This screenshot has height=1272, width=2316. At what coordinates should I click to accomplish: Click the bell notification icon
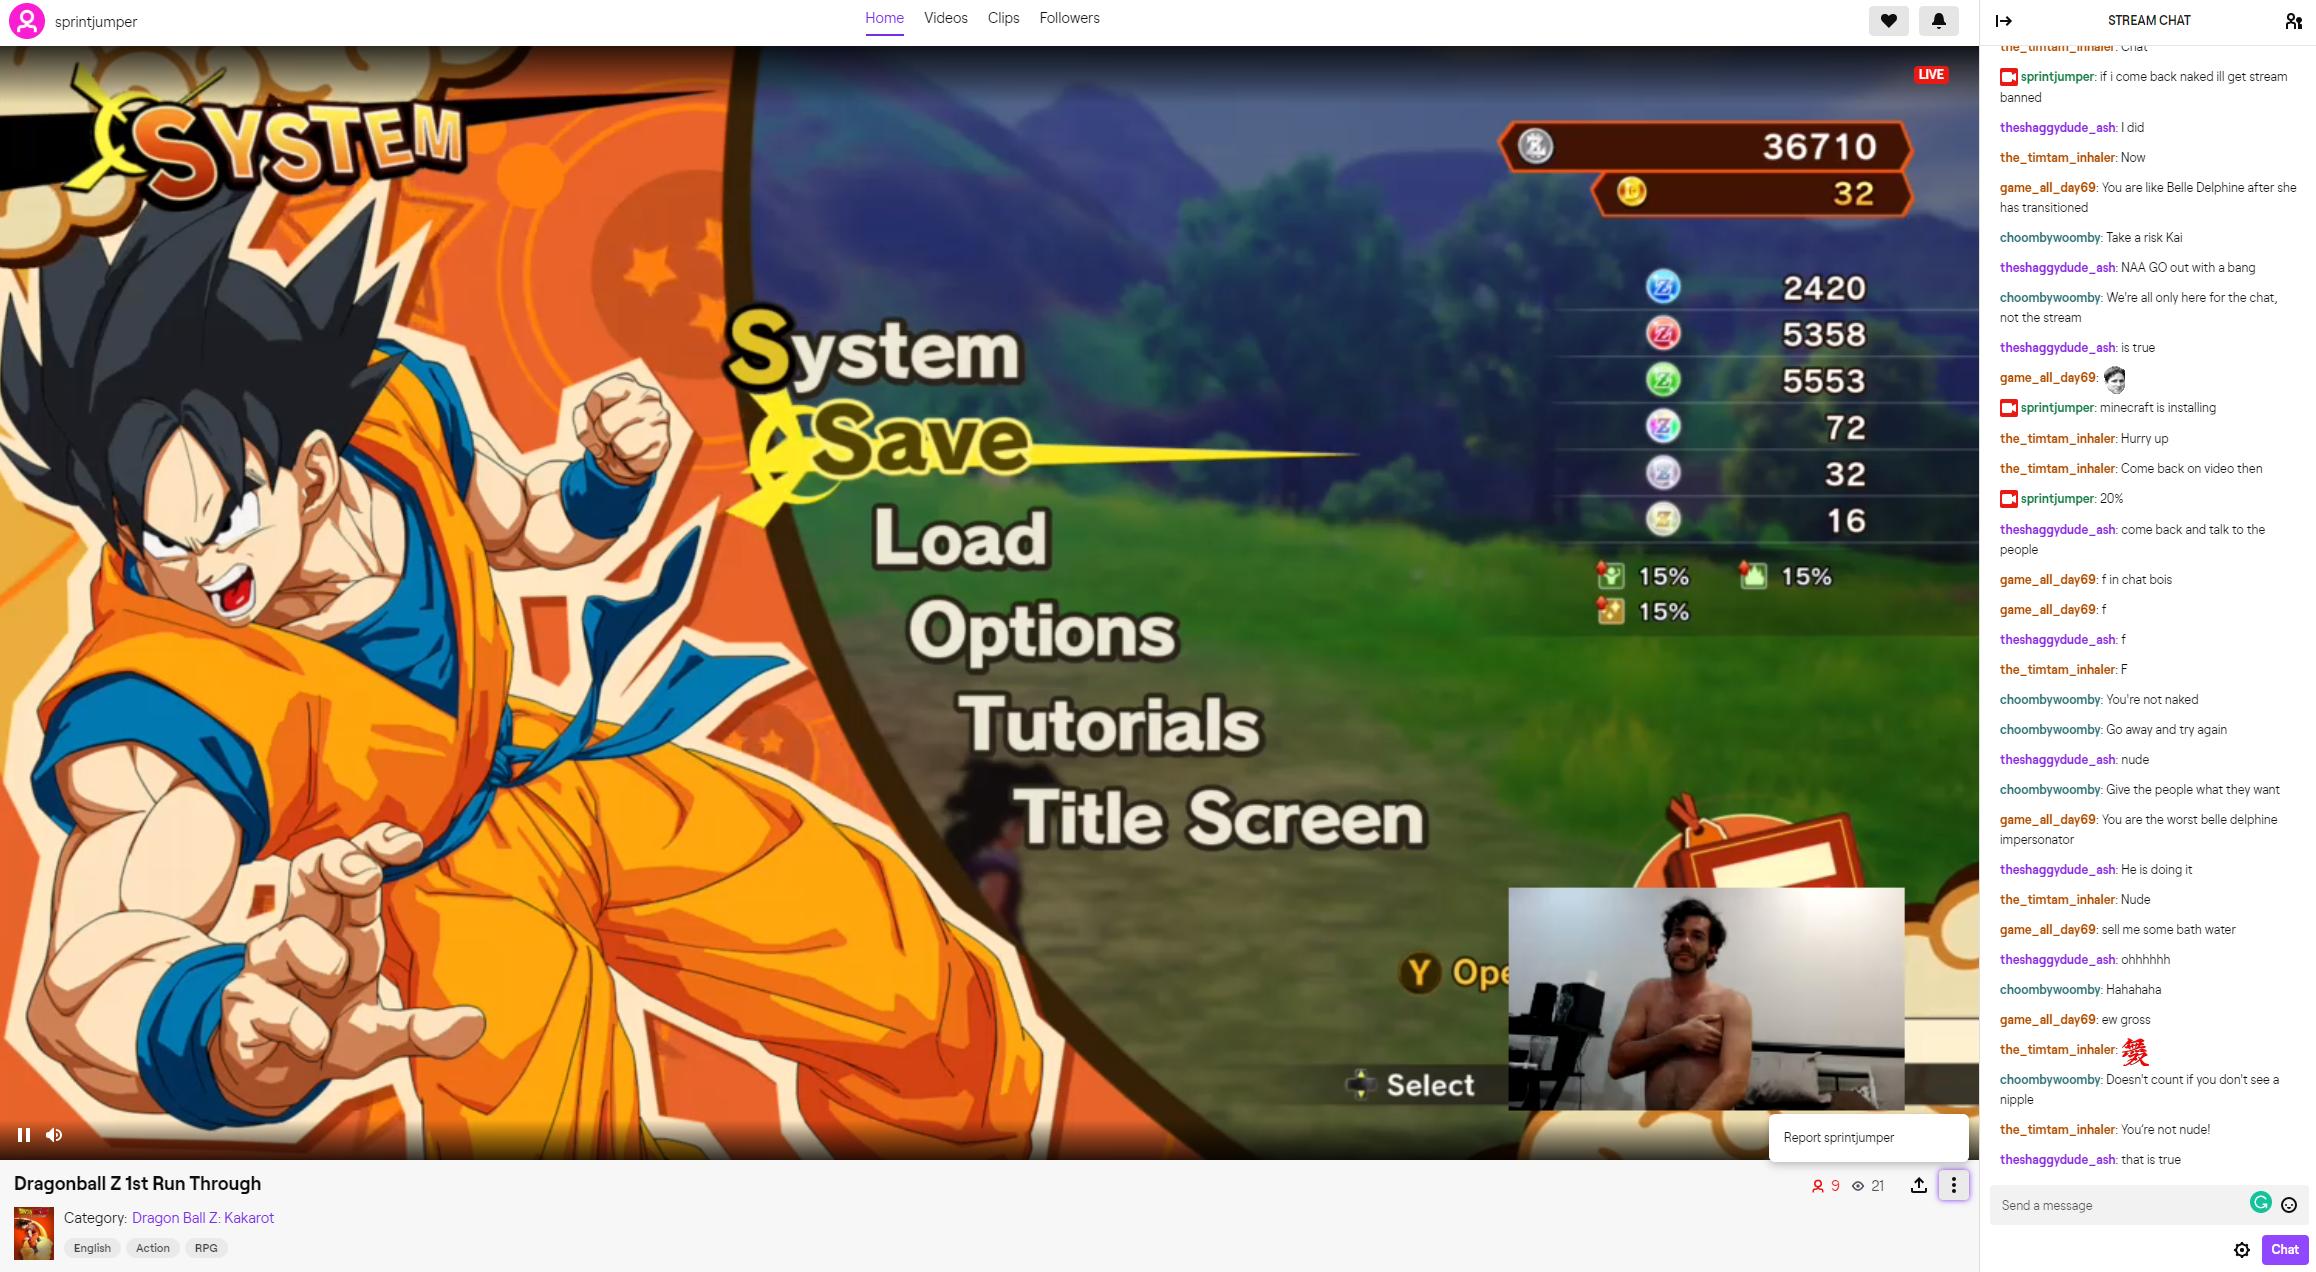[x=1939, y=20]
